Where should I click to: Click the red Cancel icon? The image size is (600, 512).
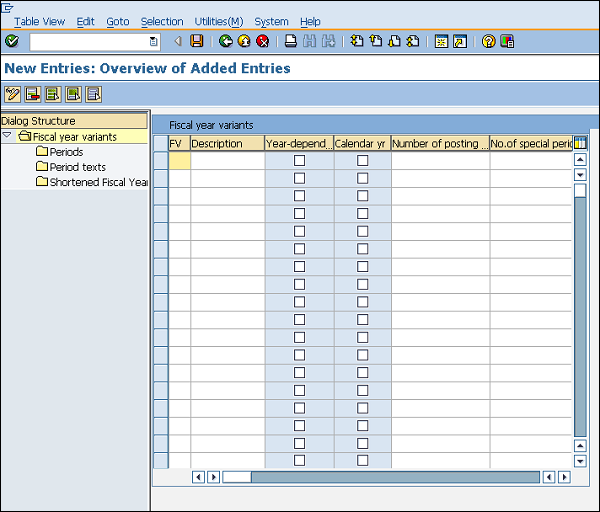(263, 41)
